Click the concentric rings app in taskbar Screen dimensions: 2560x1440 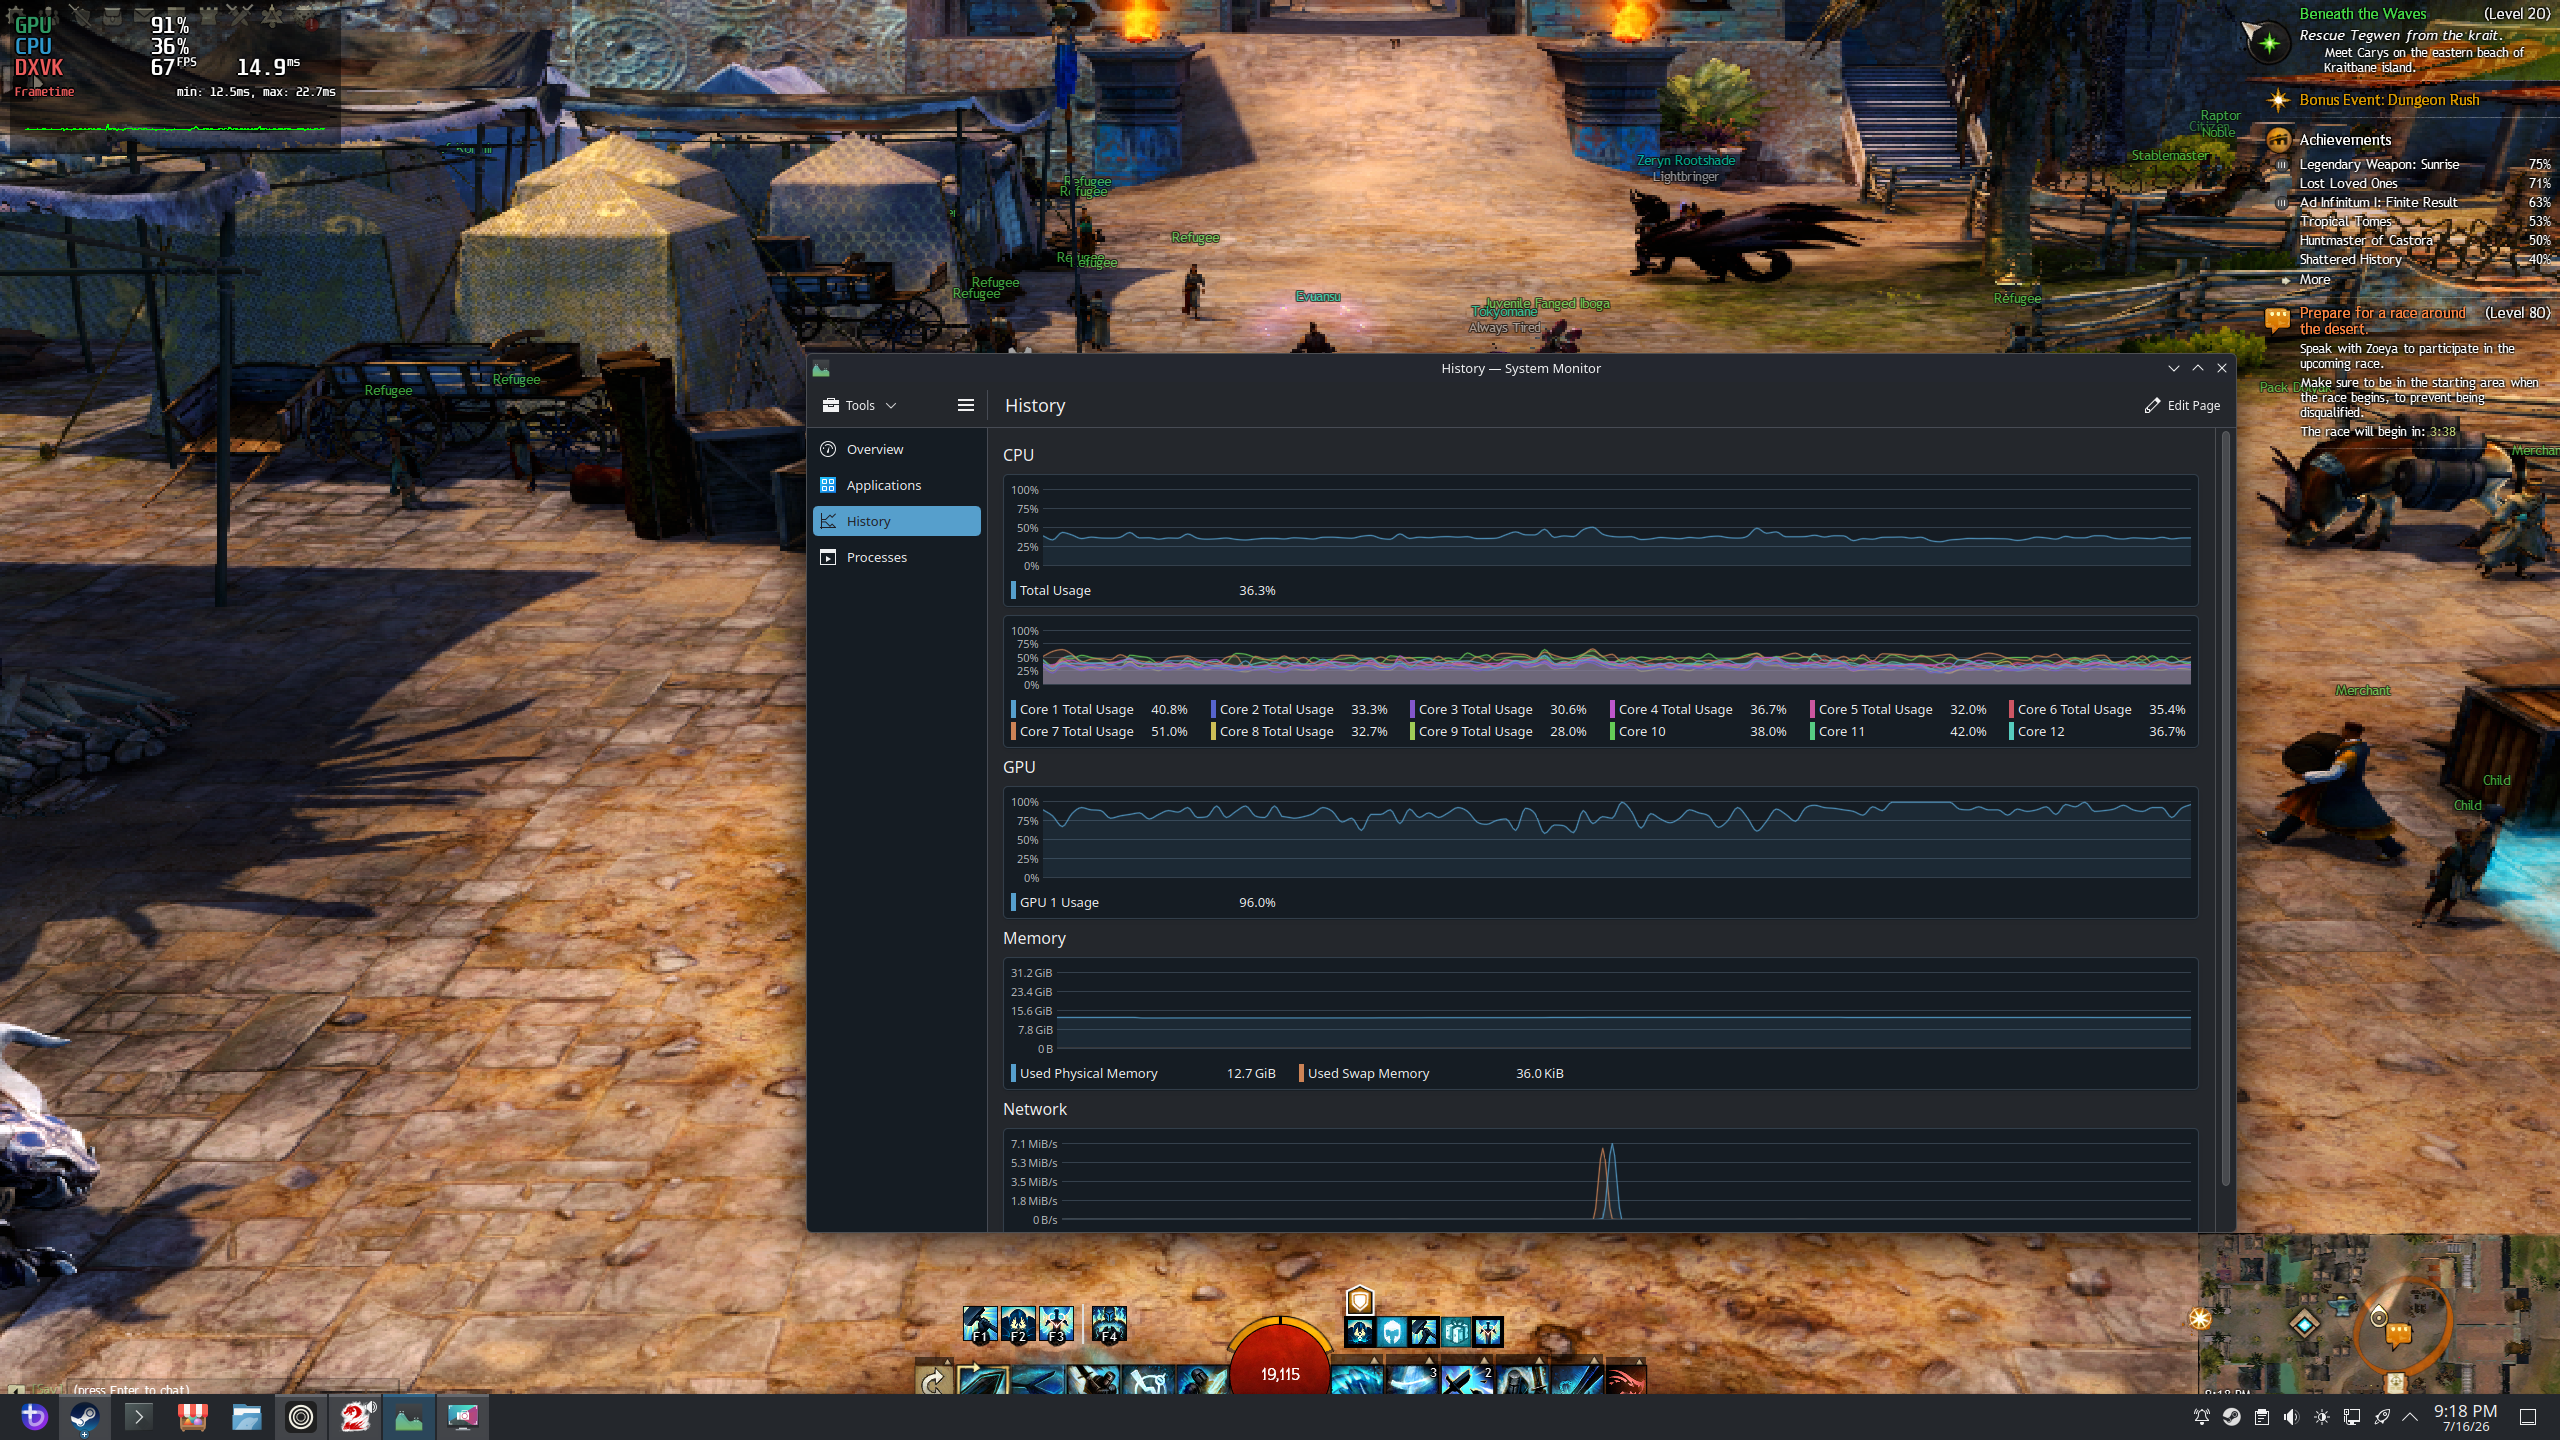coord(300,1416)
